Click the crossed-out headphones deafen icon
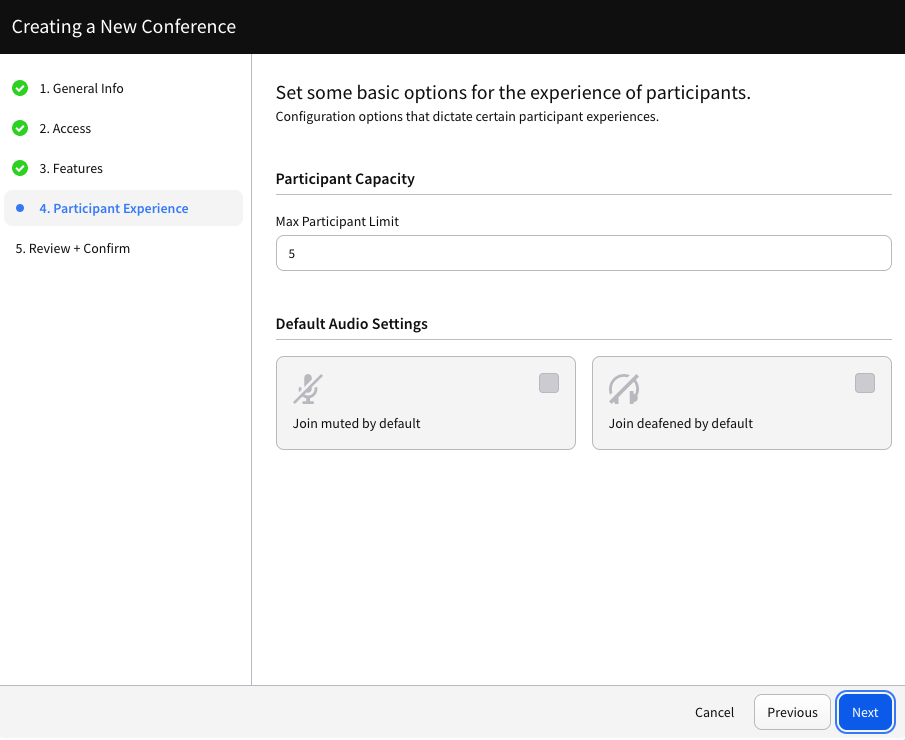The width and height of the screenshot is (905, 740). coord(624,388)
